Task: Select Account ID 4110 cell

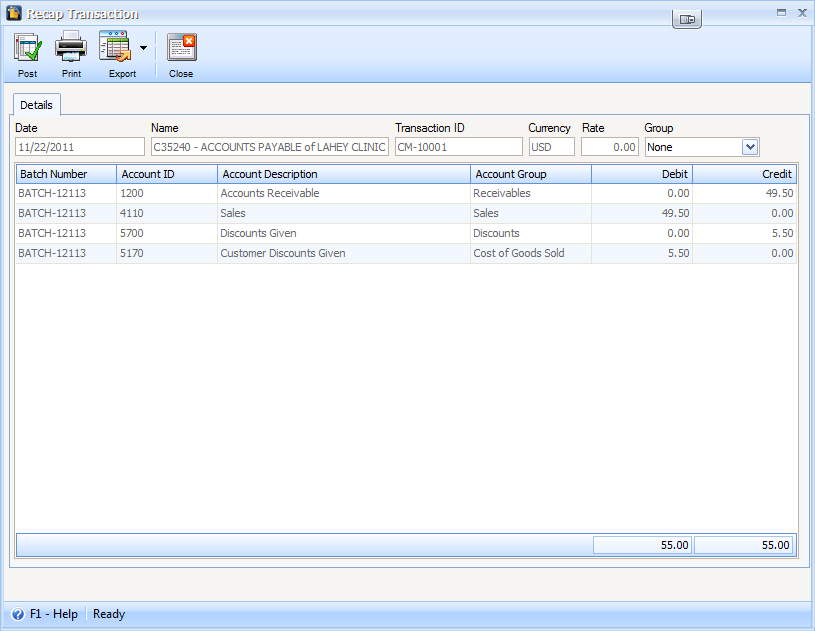Action: point(167,213)
